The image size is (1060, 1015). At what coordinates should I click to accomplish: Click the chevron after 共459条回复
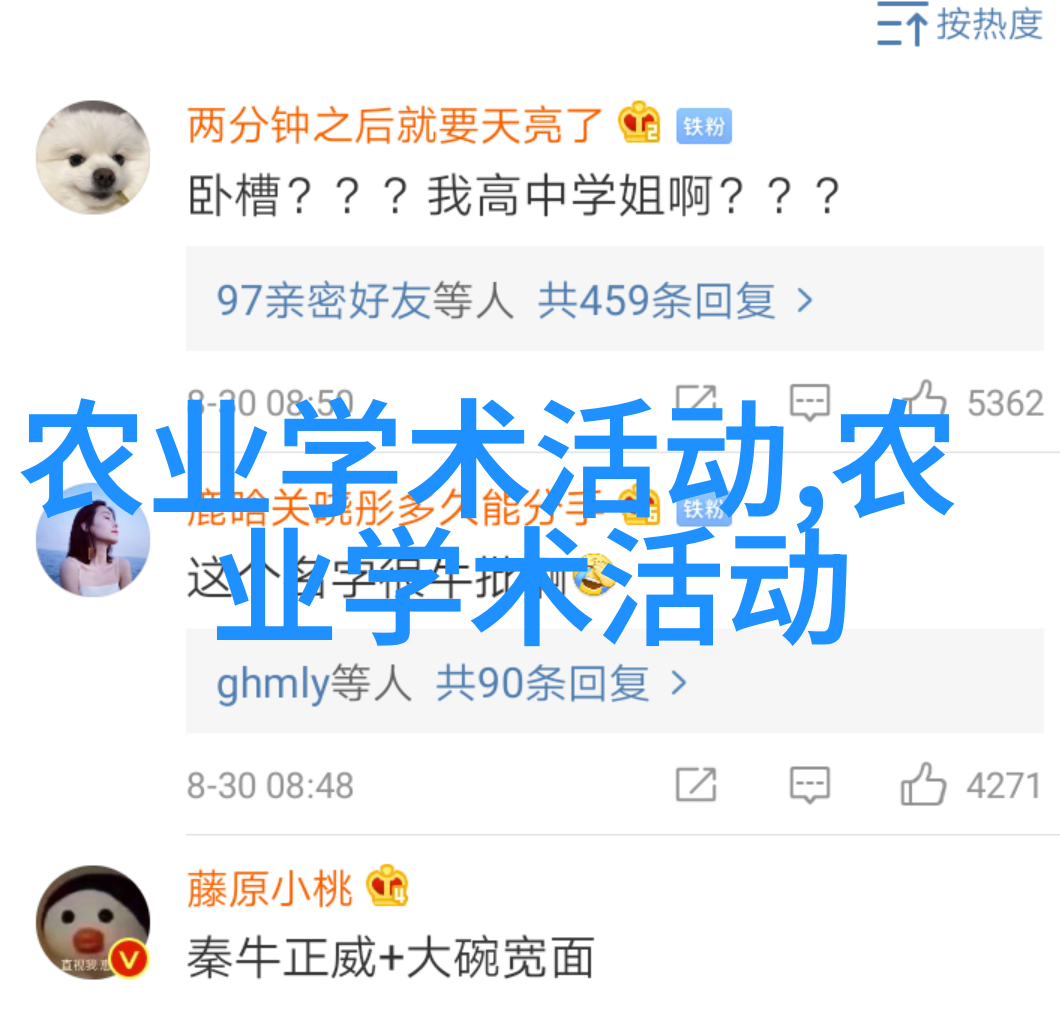point(804,300)
